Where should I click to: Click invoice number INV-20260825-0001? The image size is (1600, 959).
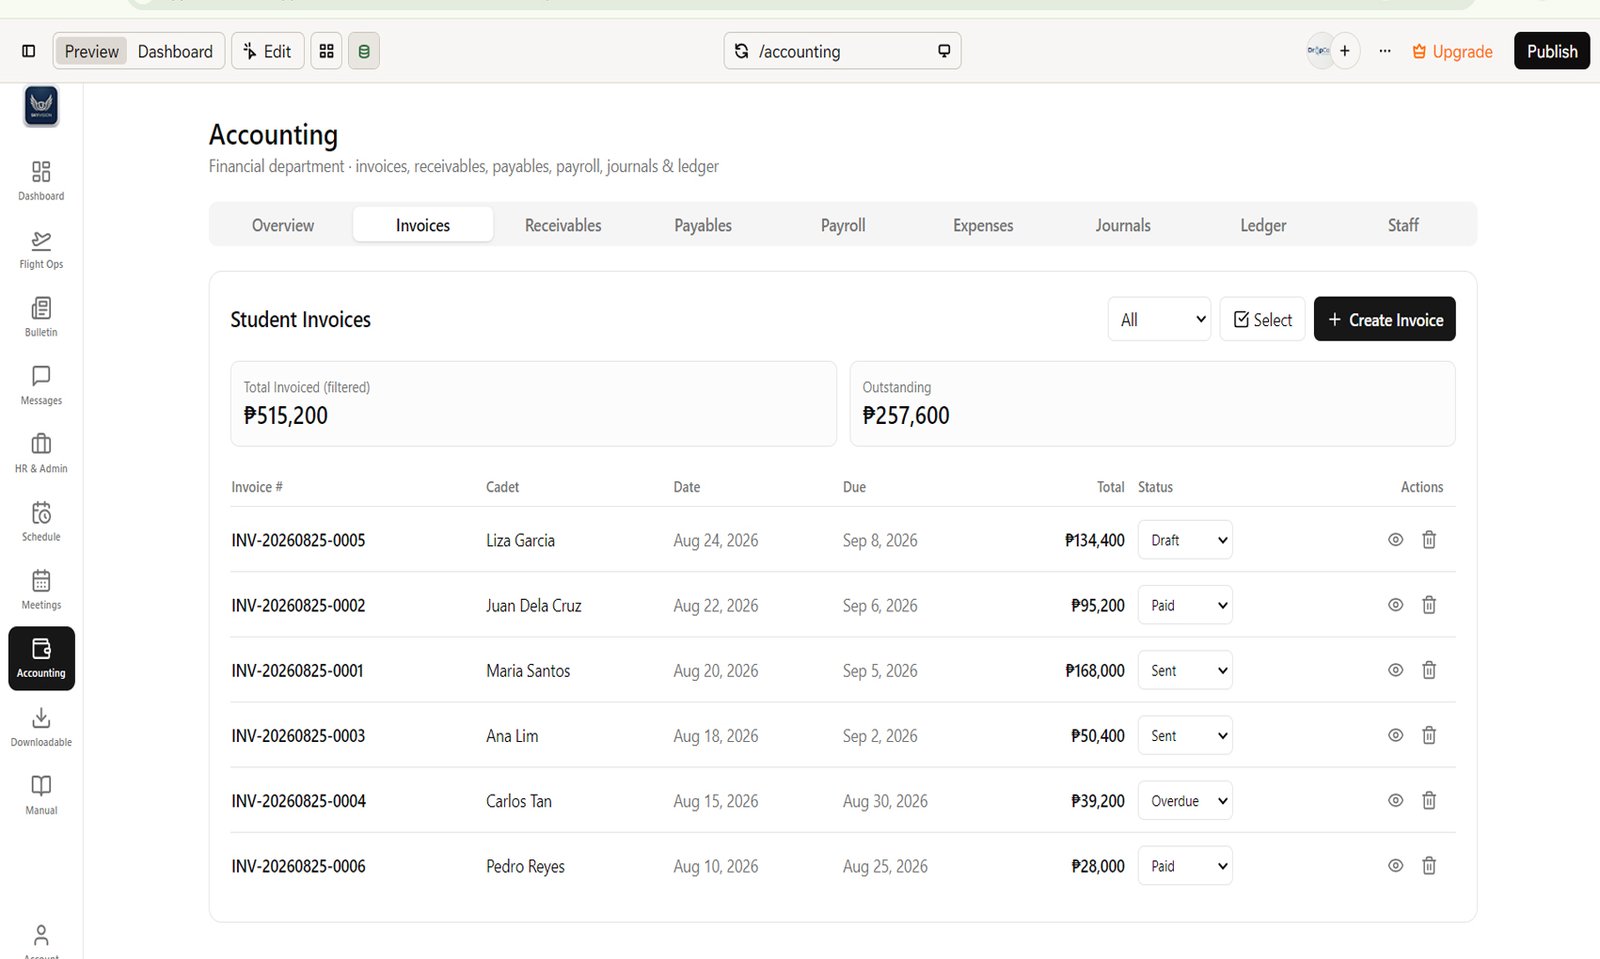[x=297, y=670]
